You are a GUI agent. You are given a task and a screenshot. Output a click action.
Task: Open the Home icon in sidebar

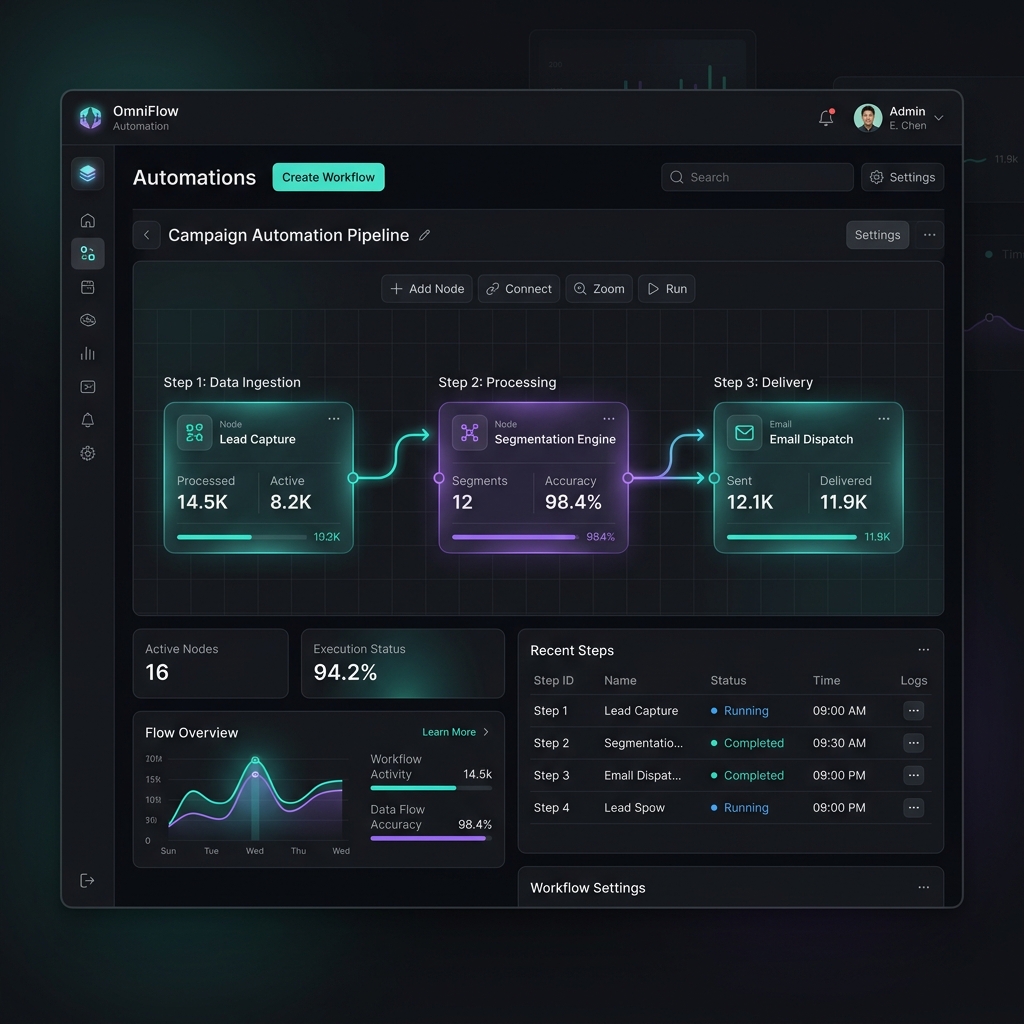pyautogui.click(x=88, y=220)
